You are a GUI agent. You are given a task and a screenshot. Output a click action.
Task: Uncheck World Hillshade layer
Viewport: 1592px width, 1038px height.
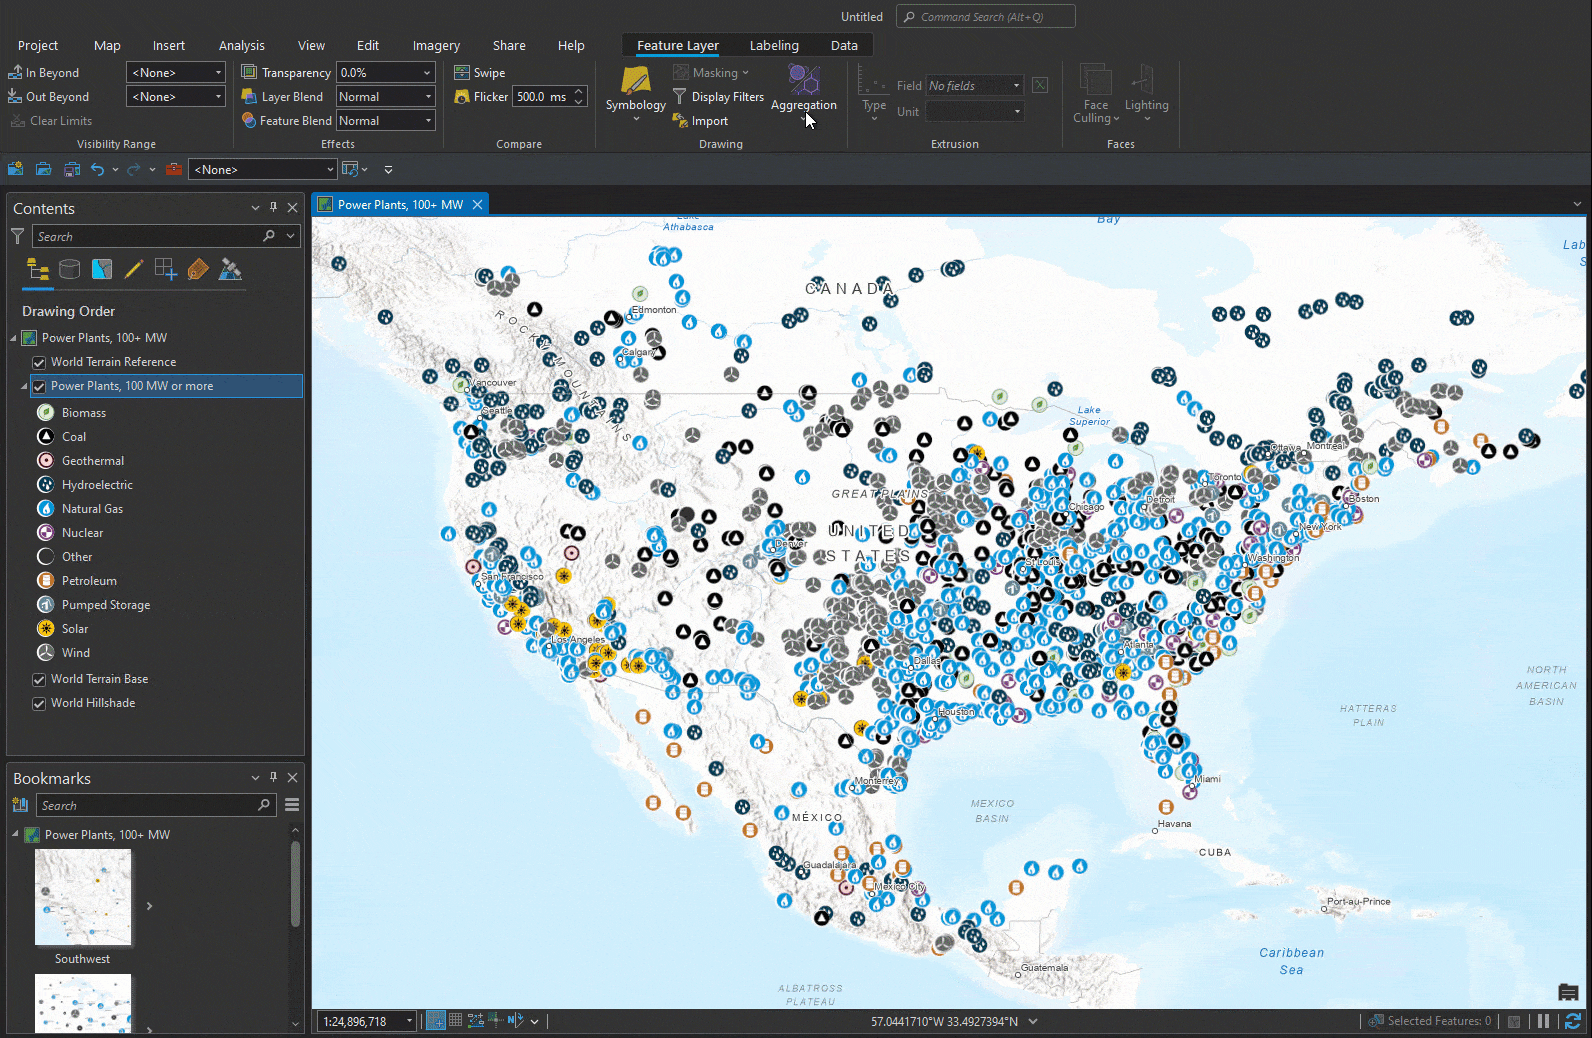coord(39,703)
